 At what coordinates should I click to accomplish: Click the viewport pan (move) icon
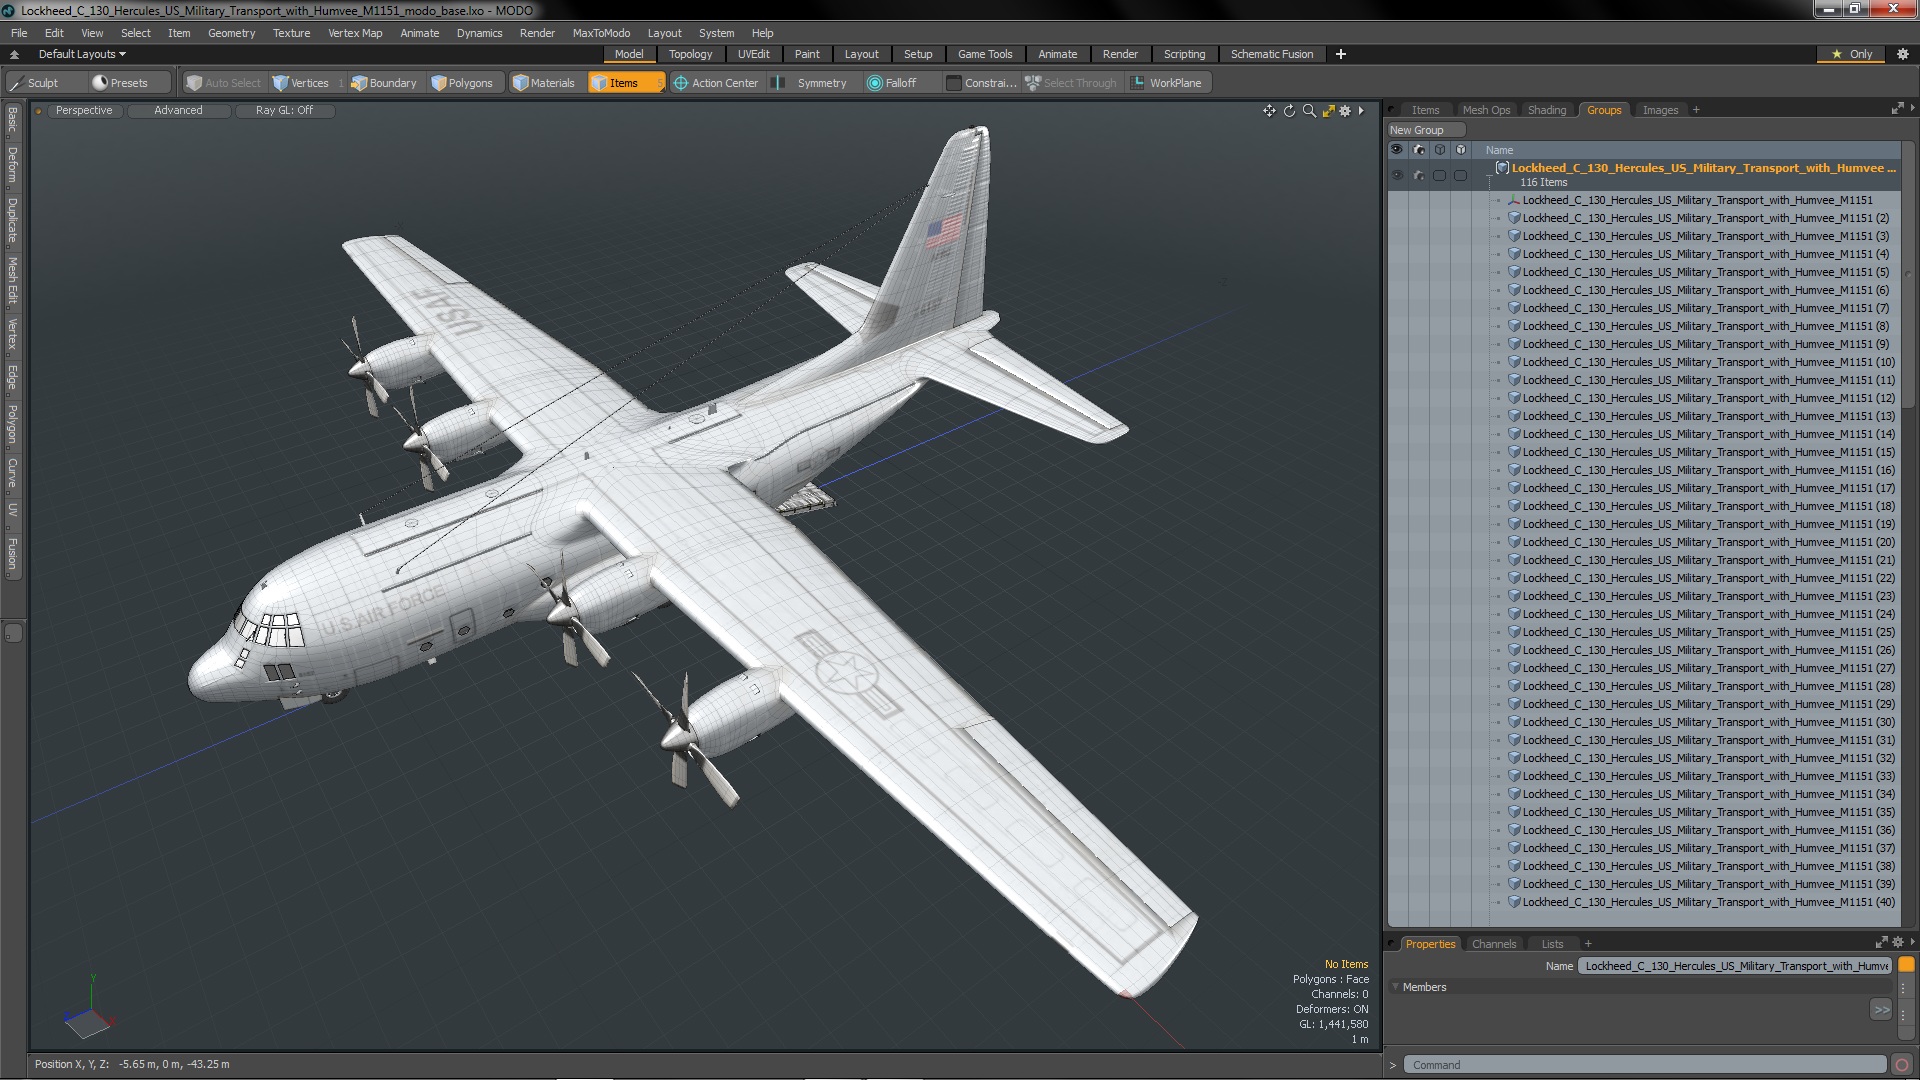coord(1269,111)
